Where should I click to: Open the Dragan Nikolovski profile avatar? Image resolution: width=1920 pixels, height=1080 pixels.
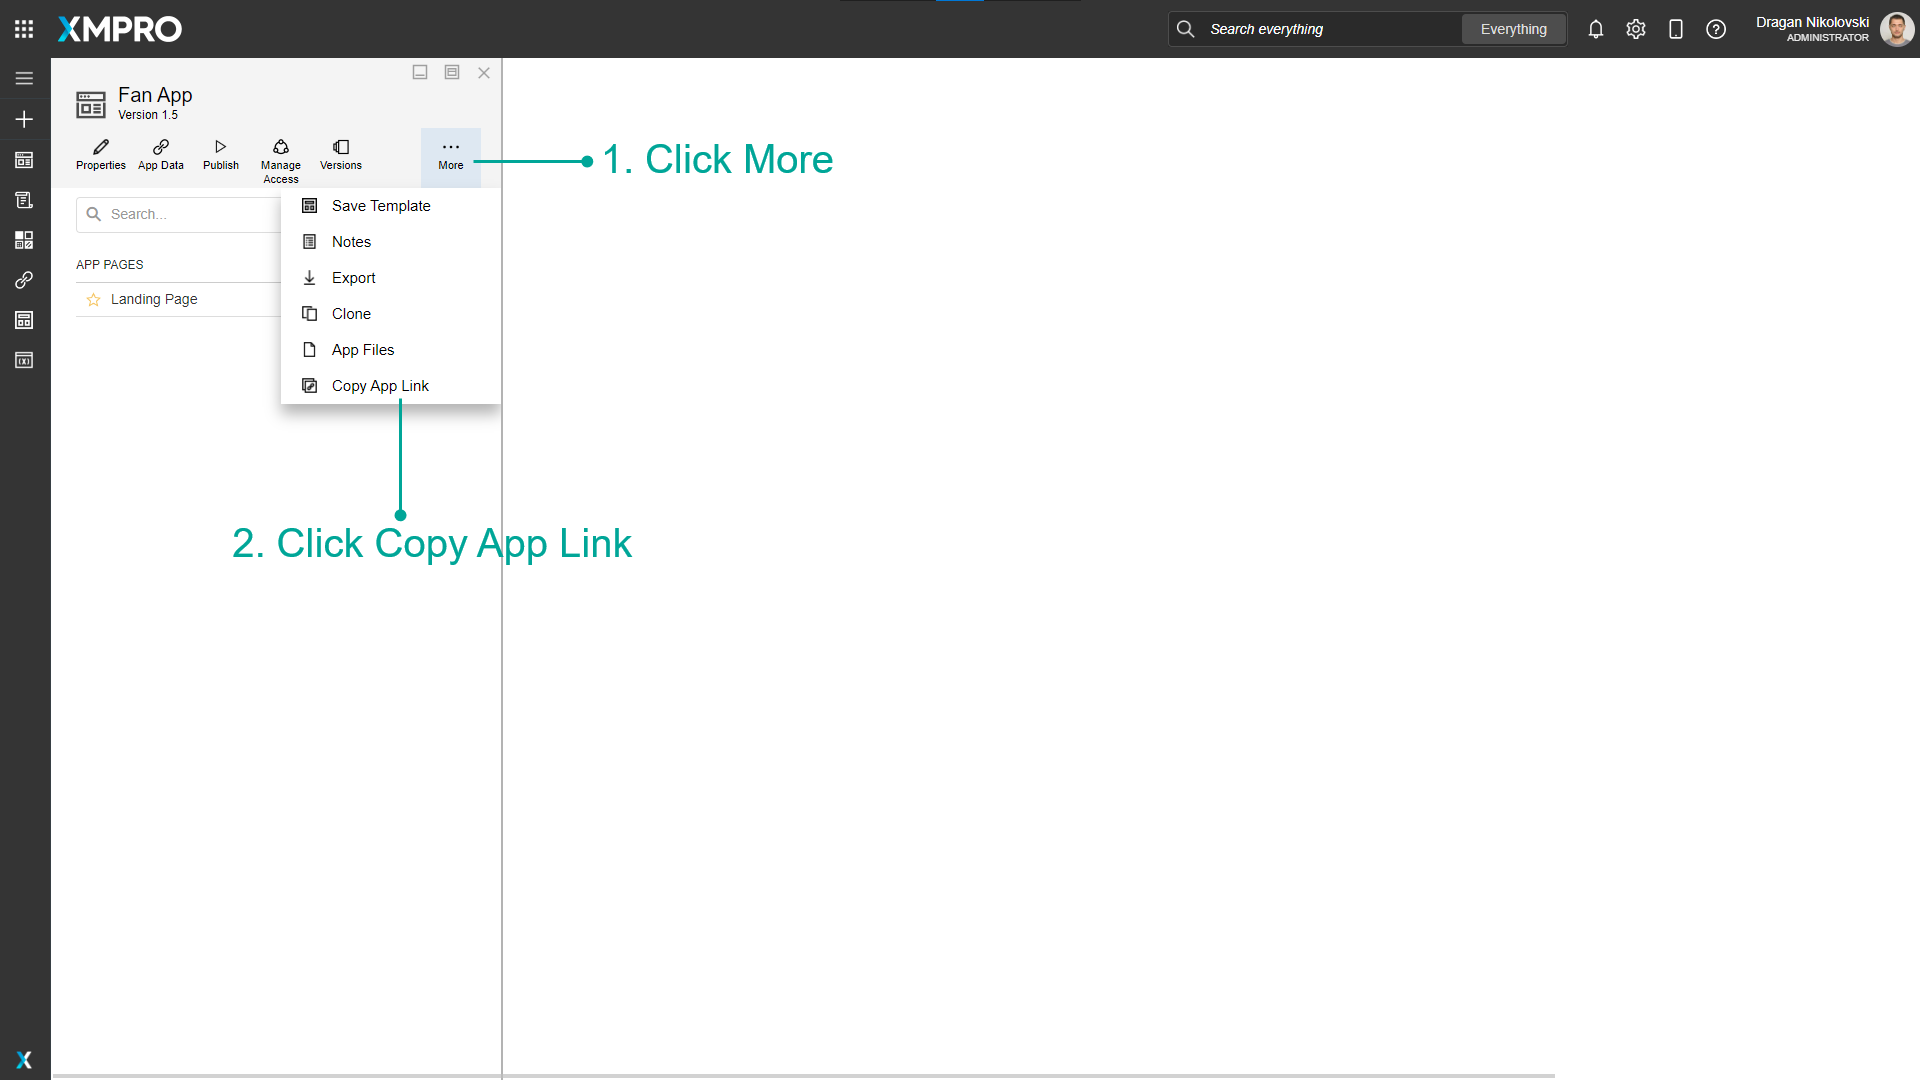pos(1897,29)
